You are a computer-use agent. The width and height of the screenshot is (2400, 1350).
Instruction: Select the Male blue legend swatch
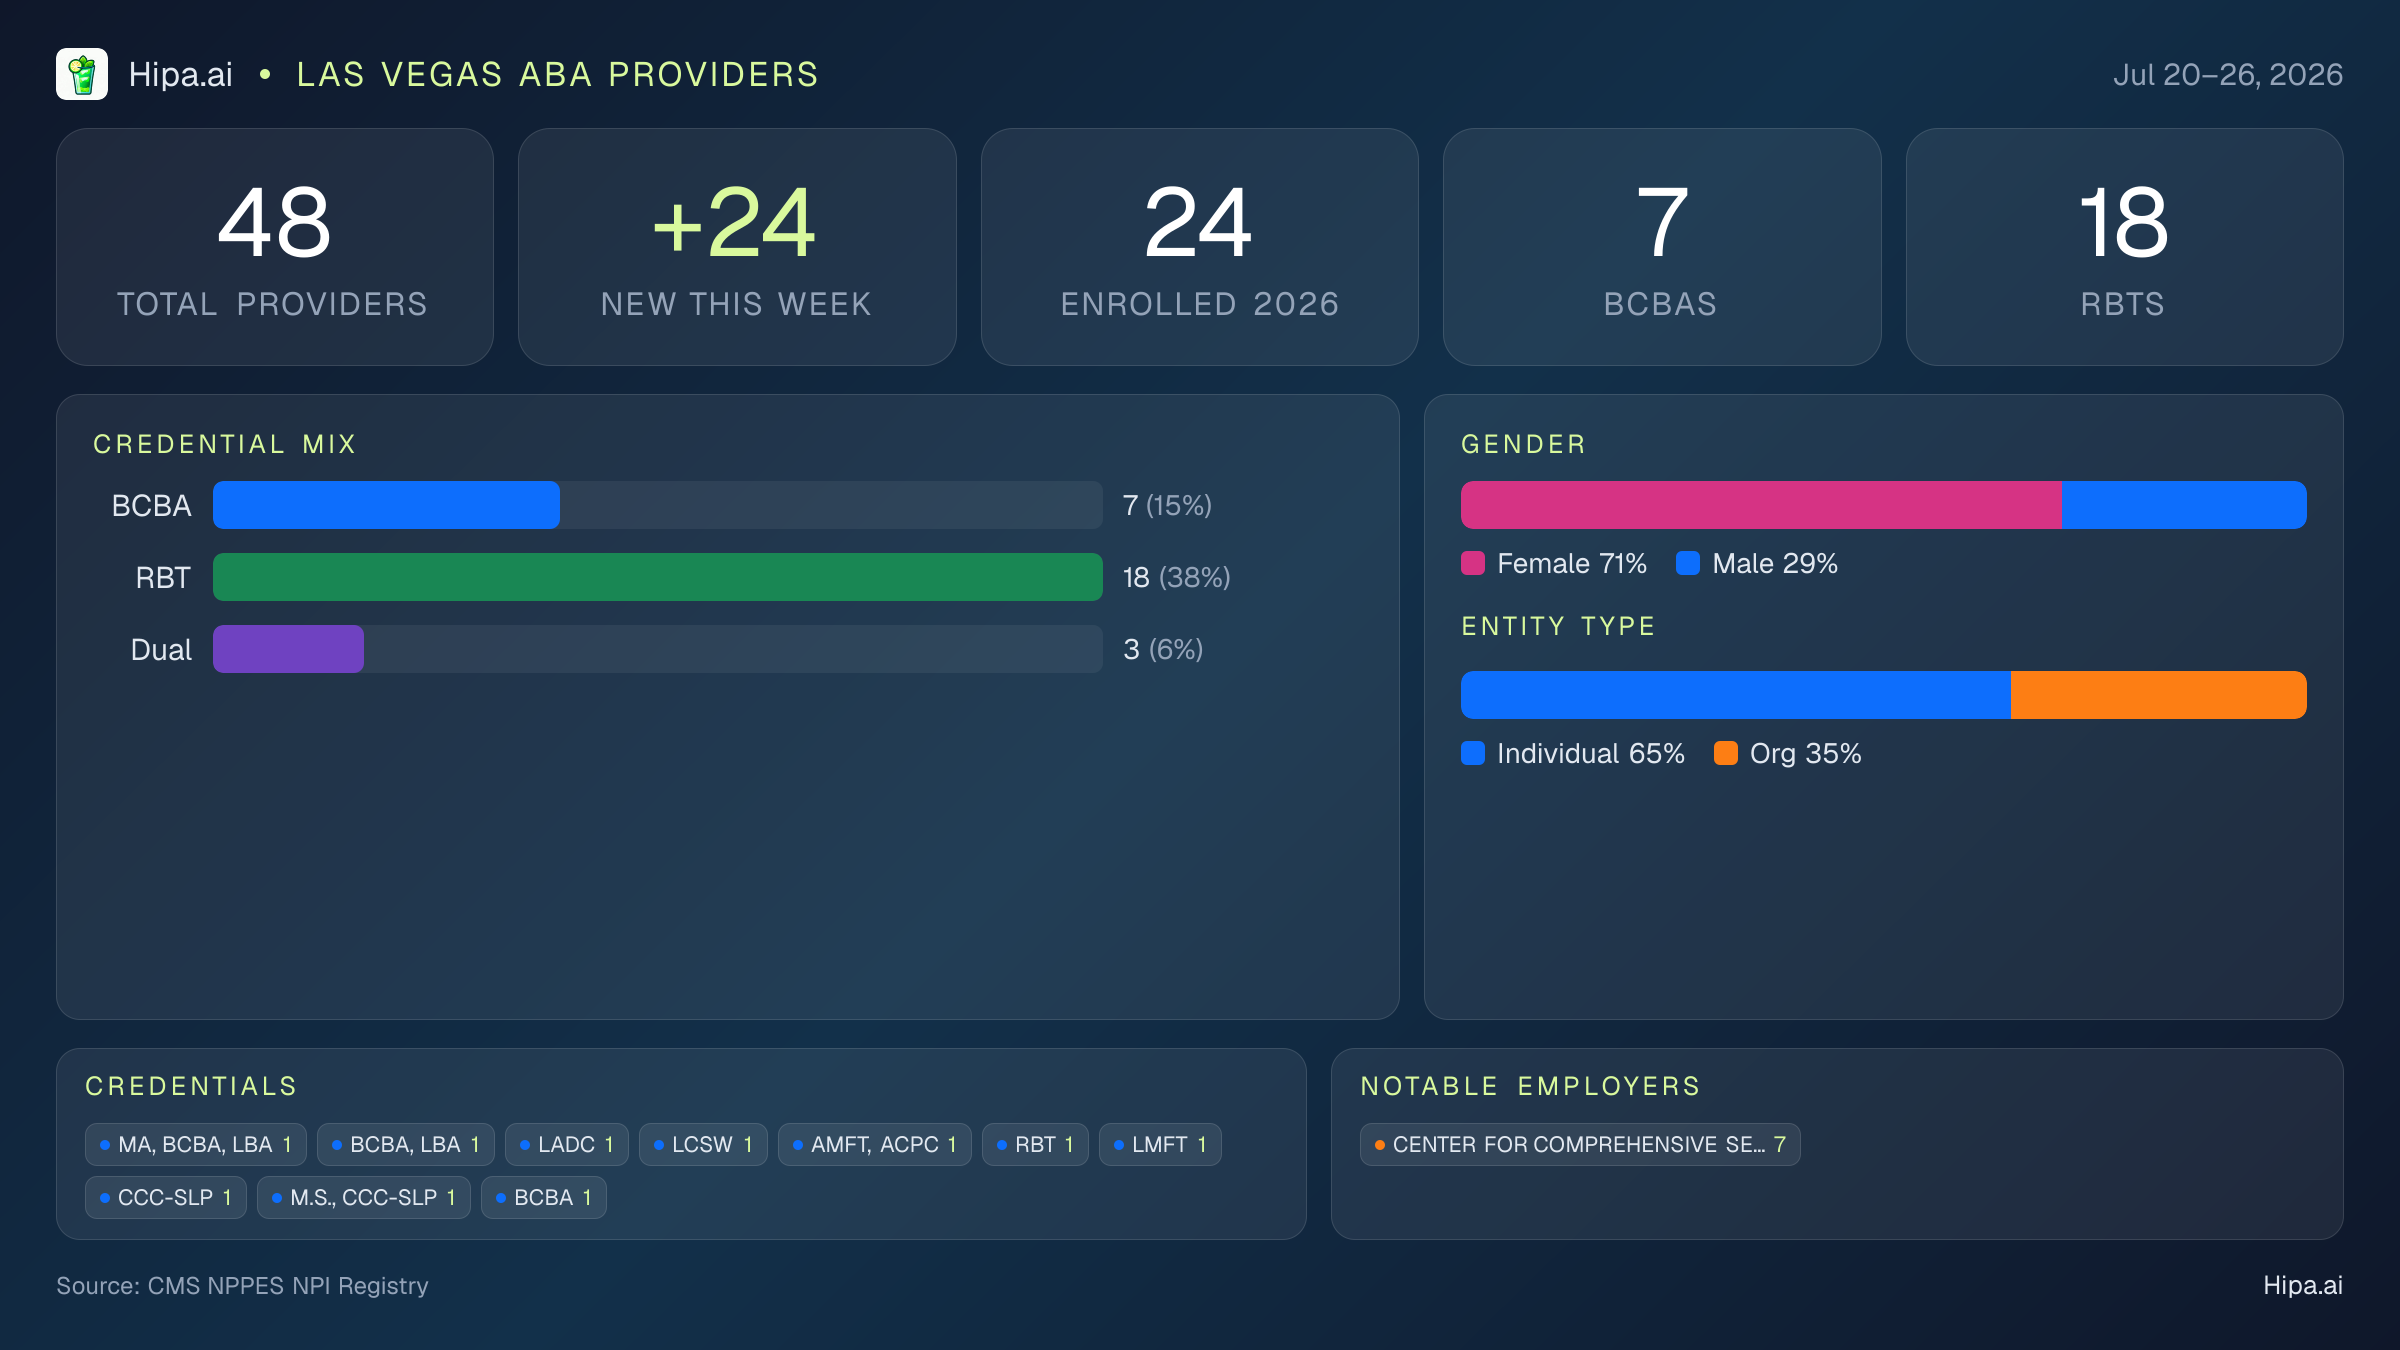pos(1688,563)
